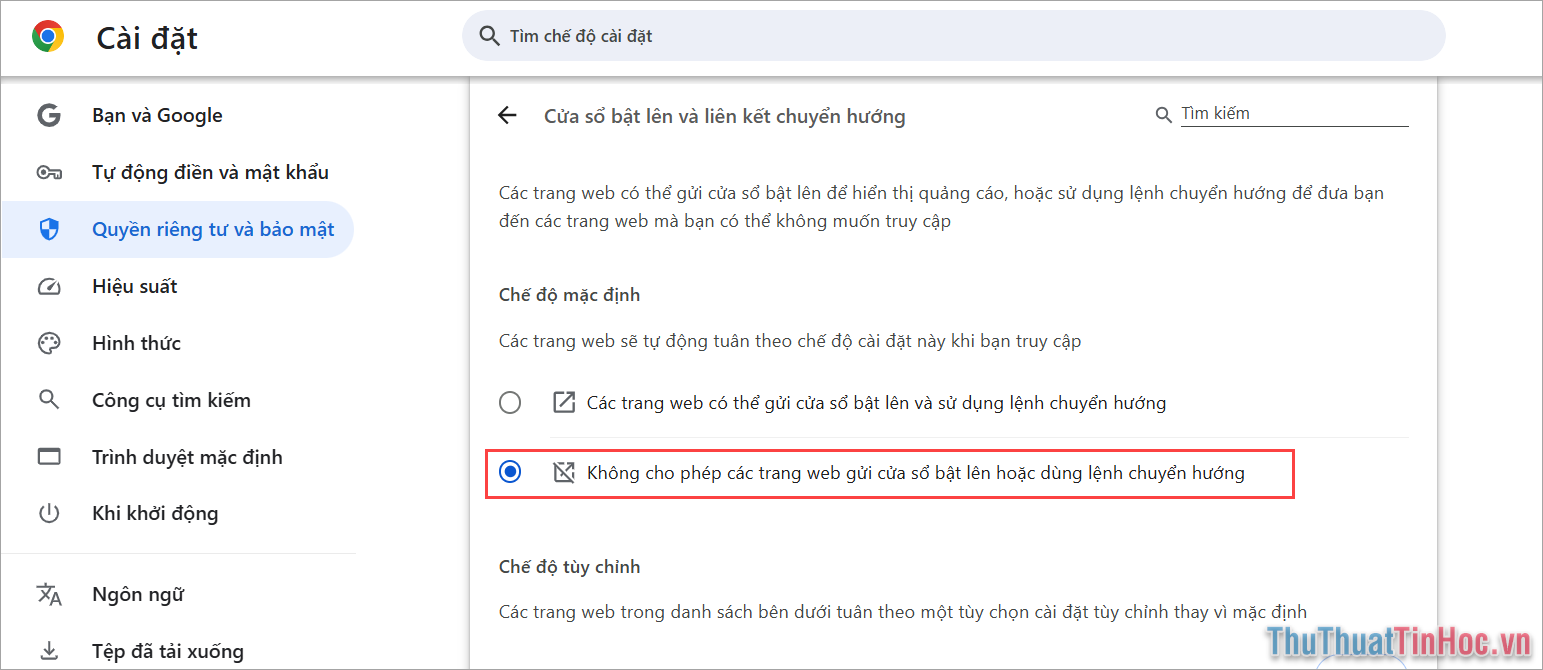
Task: Click the Chrome logo in the header
Action: click(x=46, y=37)
